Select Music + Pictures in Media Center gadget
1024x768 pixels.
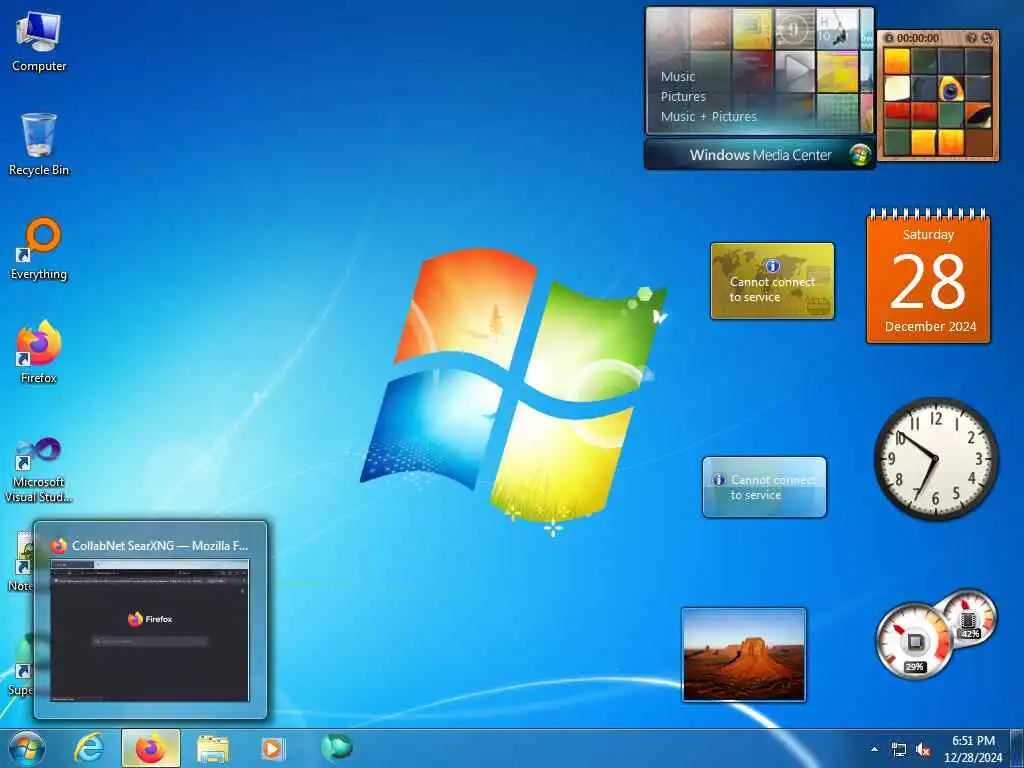[x=709, y=116]
